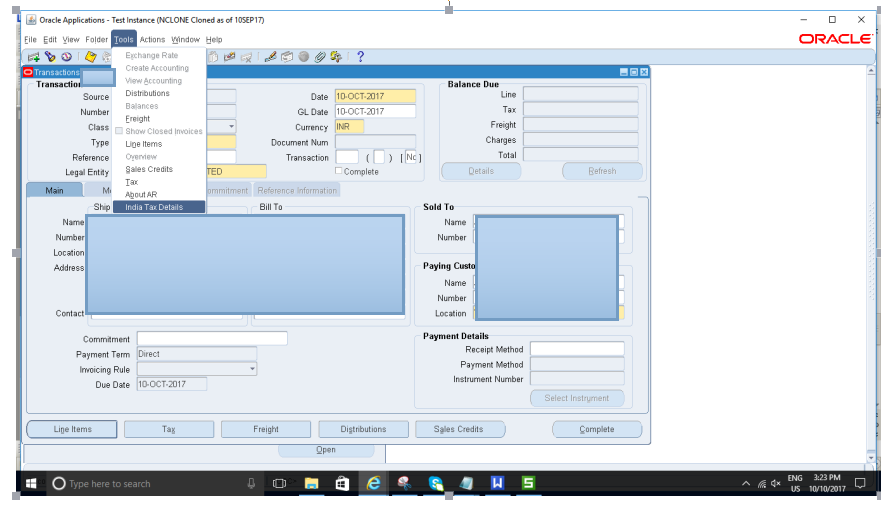Open Skype from the taskbar
This screenshot has height=512, width=881.
point(435,483)
